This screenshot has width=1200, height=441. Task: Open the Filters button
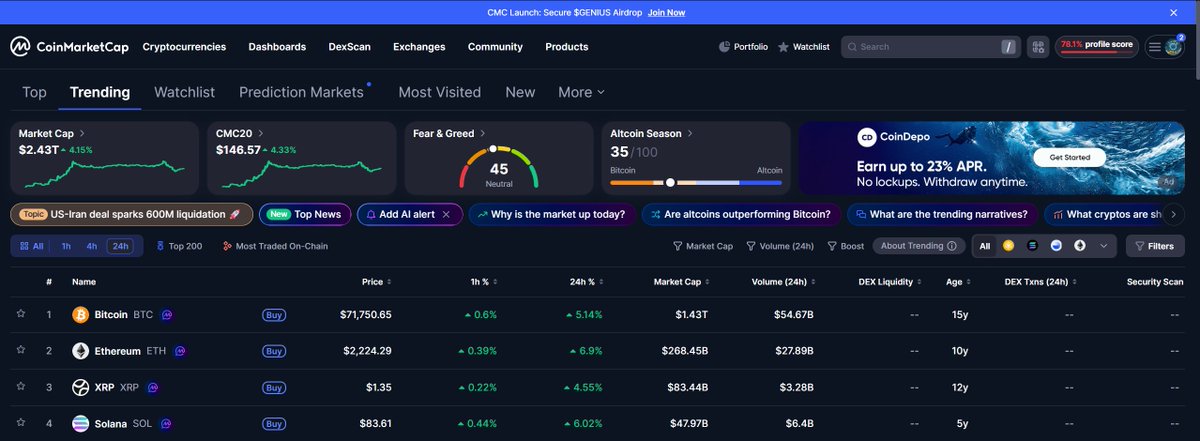point(1155,246)
